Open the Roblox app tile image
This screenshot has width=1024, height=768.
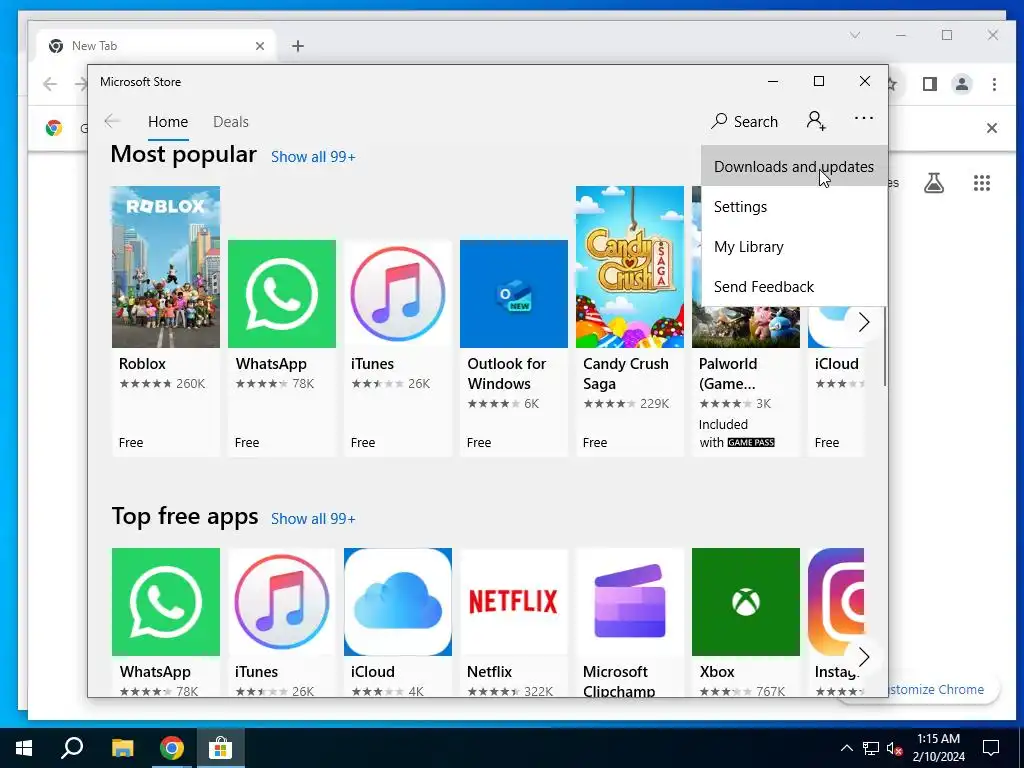166,267
